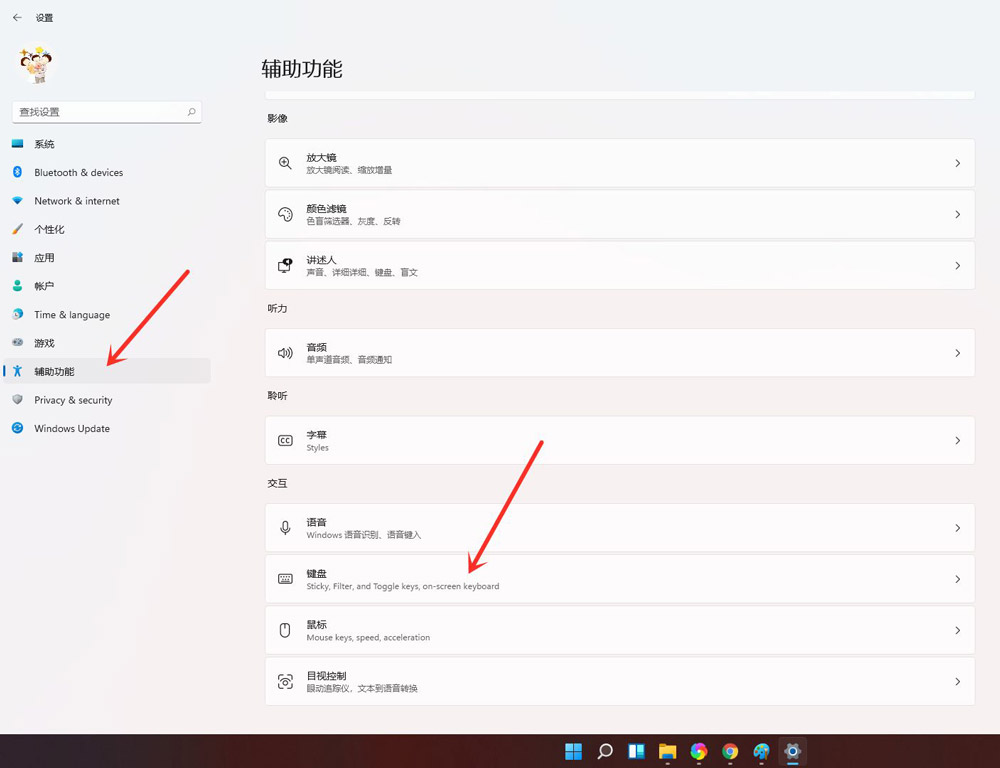The height and width of the screenshot is (768, 1000).
Task: Open the 鼠标 mouse accessibility settings
Action: pos(620,630)
